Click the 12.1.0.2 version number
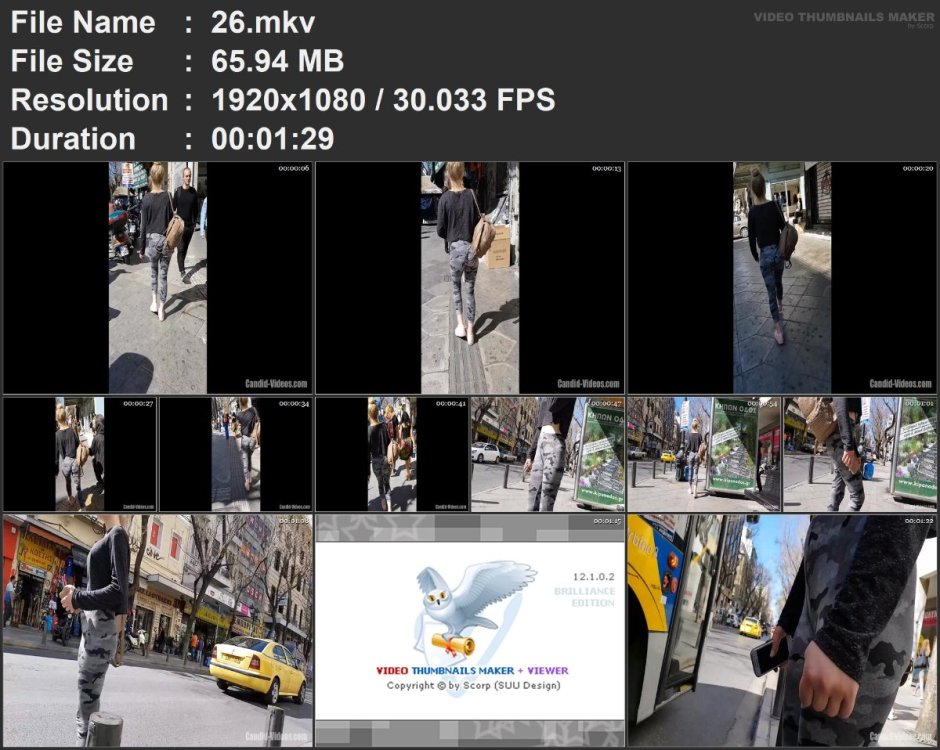This screenshot has height=750, width=940. 593,577
